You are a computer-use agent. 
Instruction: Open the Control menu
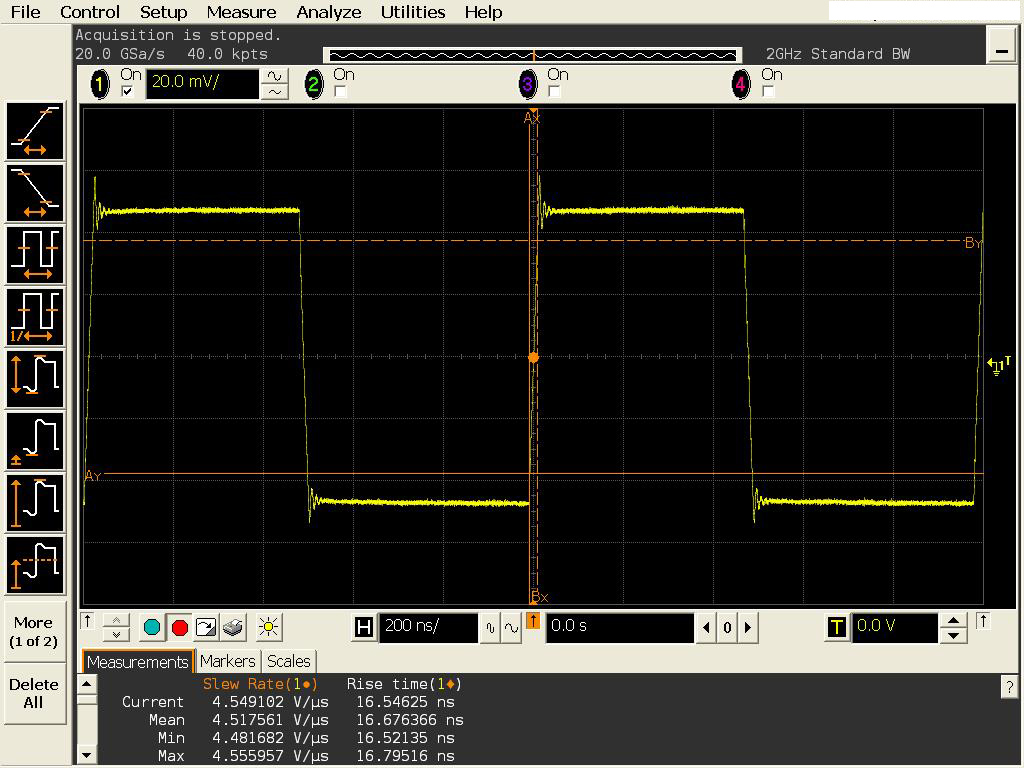pyautogui.click(x=89, y=12)
